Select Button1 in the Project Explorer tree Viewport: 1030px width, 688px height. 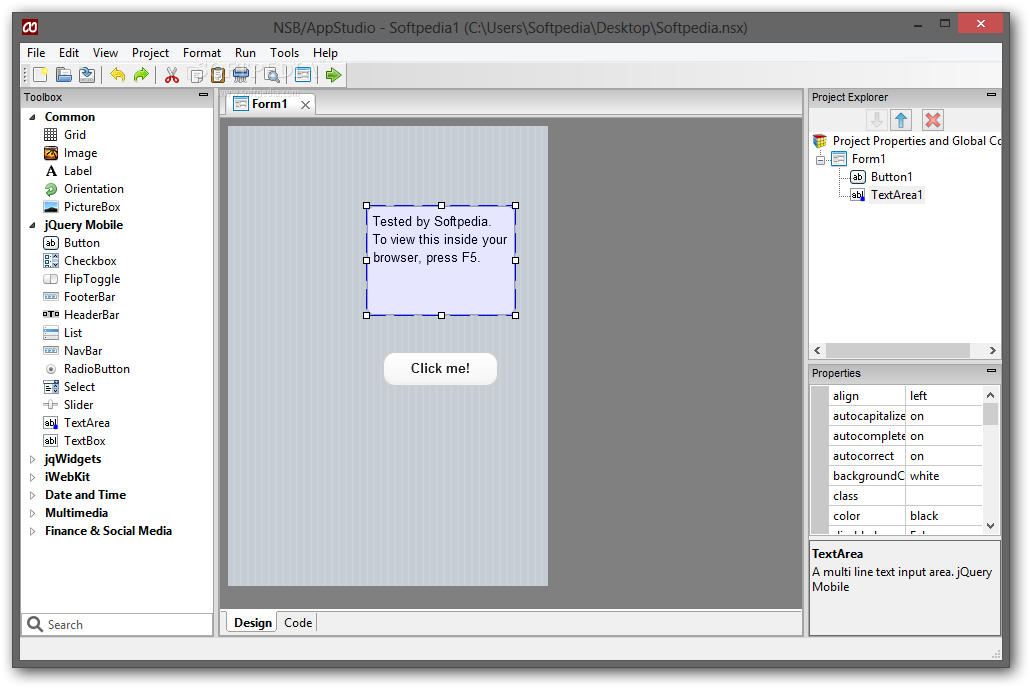pos(891,177)
